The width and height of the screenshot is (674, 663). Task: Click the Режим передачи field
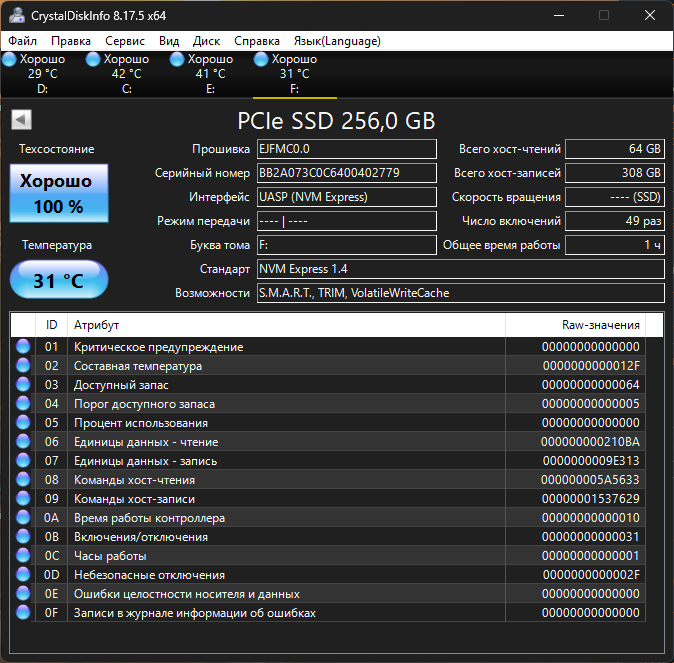coord(346,221)
